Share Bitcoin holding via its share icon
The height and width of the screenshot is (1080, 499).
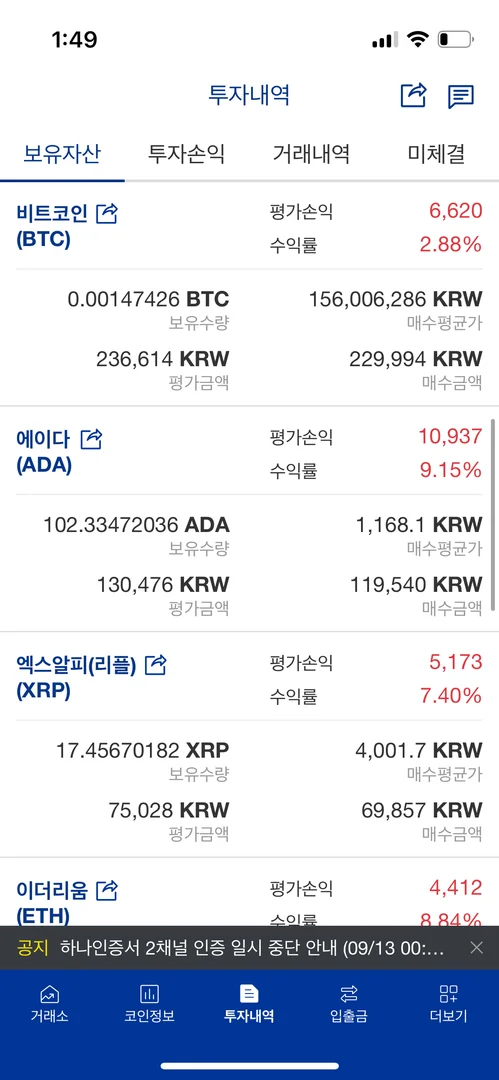pyautogui.click(x=107, y=214)
